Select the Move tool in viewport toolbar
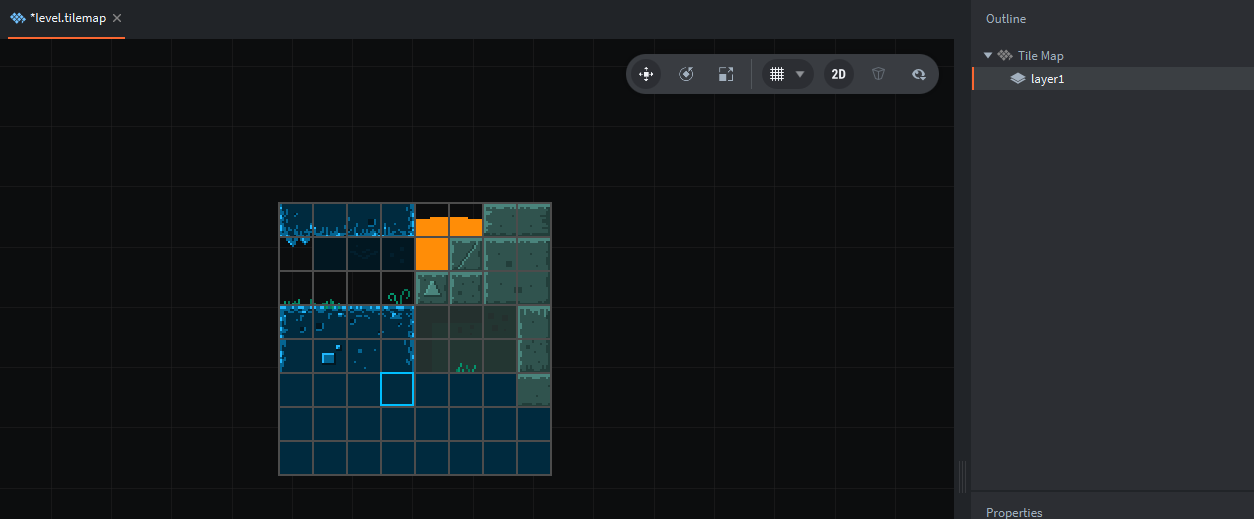 (x=646, y=74)
